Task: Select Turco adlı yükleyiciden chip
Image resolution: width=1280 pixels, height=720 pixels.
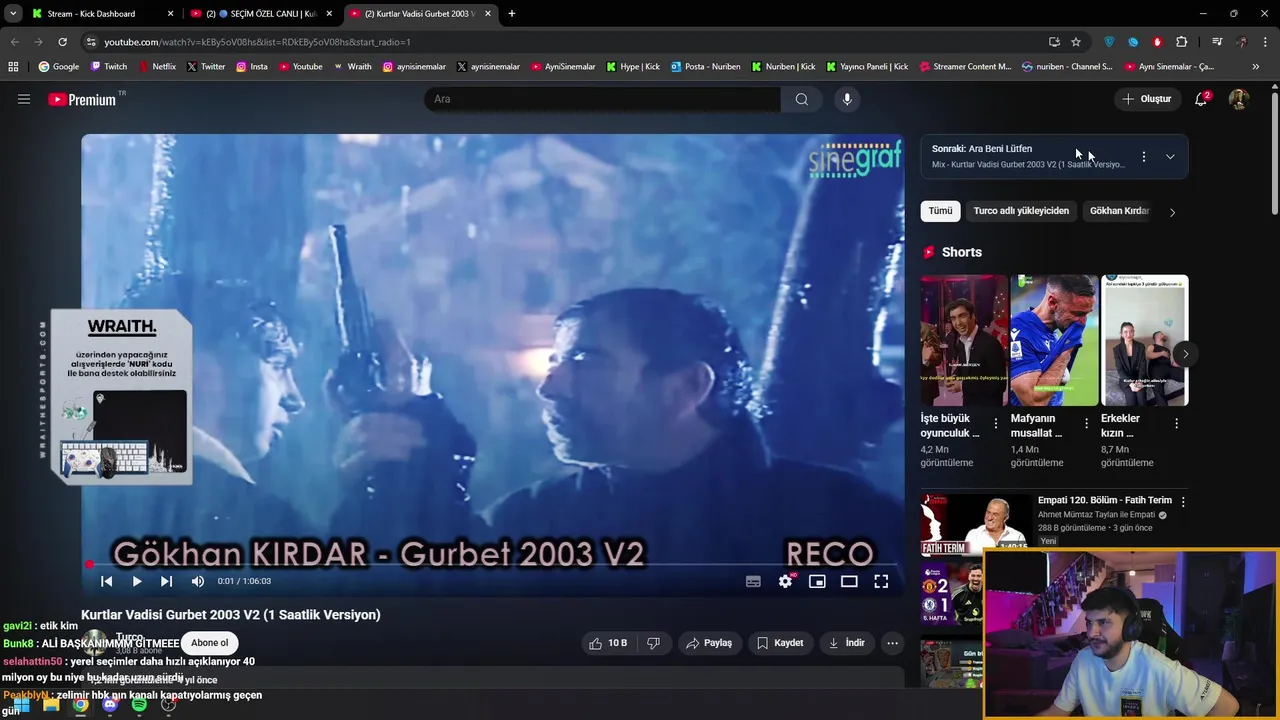Action: pyautogui.click(x=1021, y=211)
